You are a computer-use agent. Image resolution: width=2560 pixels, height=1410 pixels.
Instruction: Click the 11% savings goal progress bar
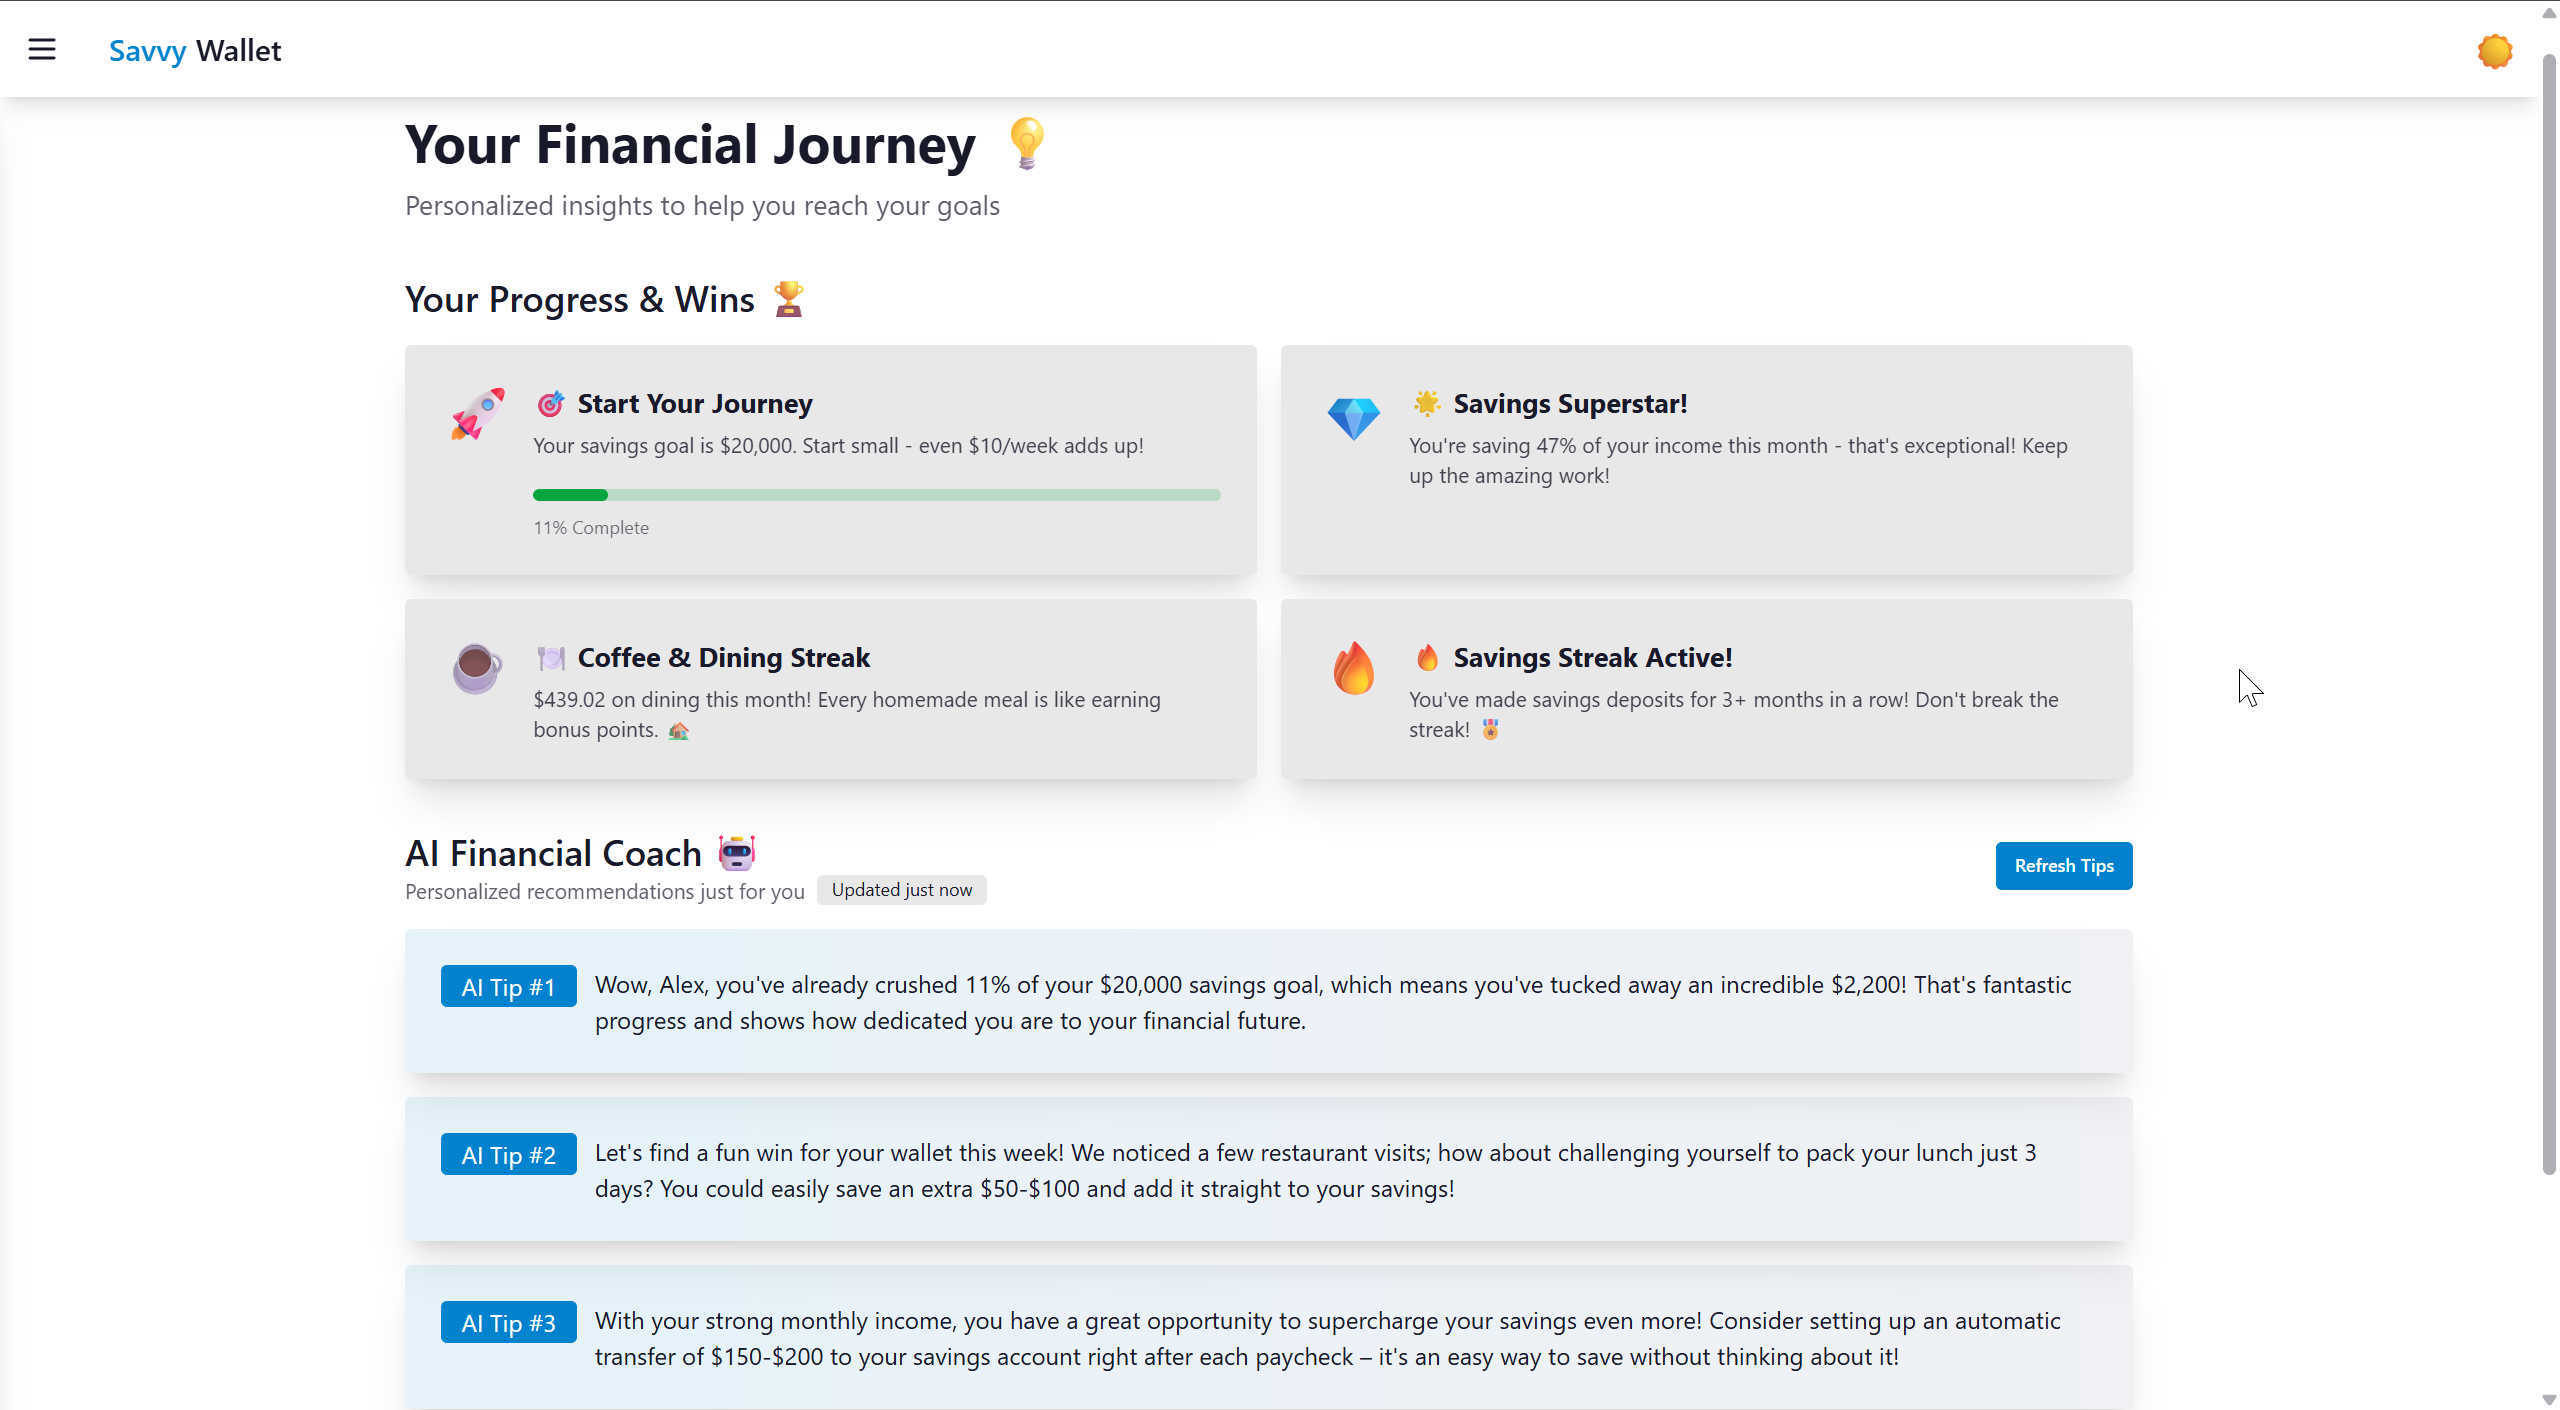(877, 495)
